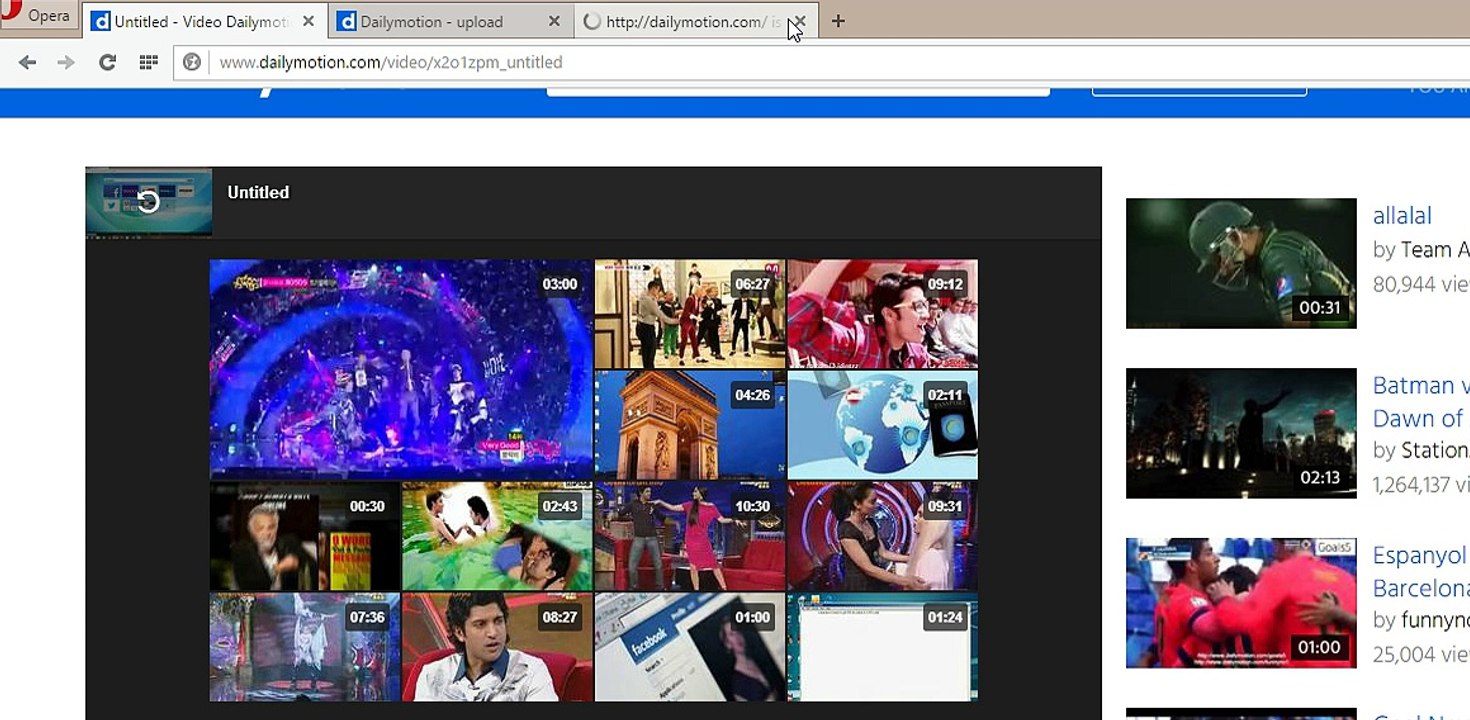Play the Arc de Triomphe video 04:26

690,425
